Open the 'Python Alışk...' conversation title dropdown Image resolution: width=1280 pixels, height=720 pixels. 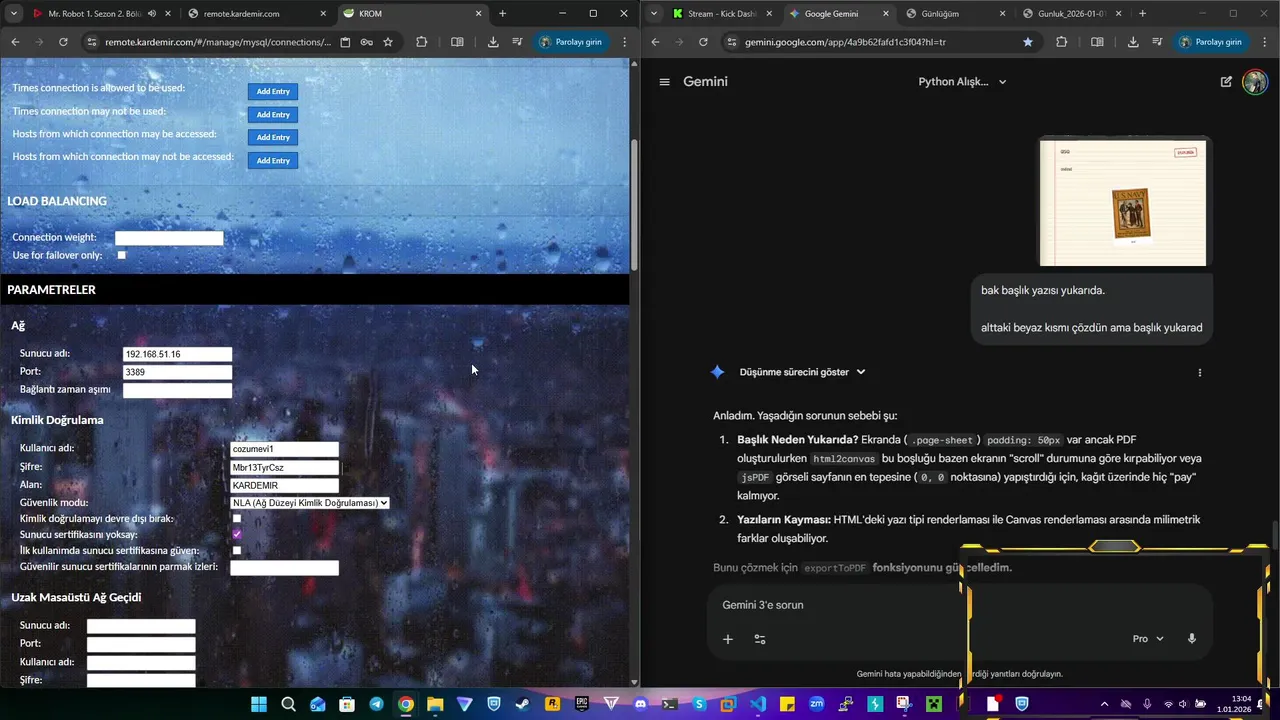[x=962, y=82]
